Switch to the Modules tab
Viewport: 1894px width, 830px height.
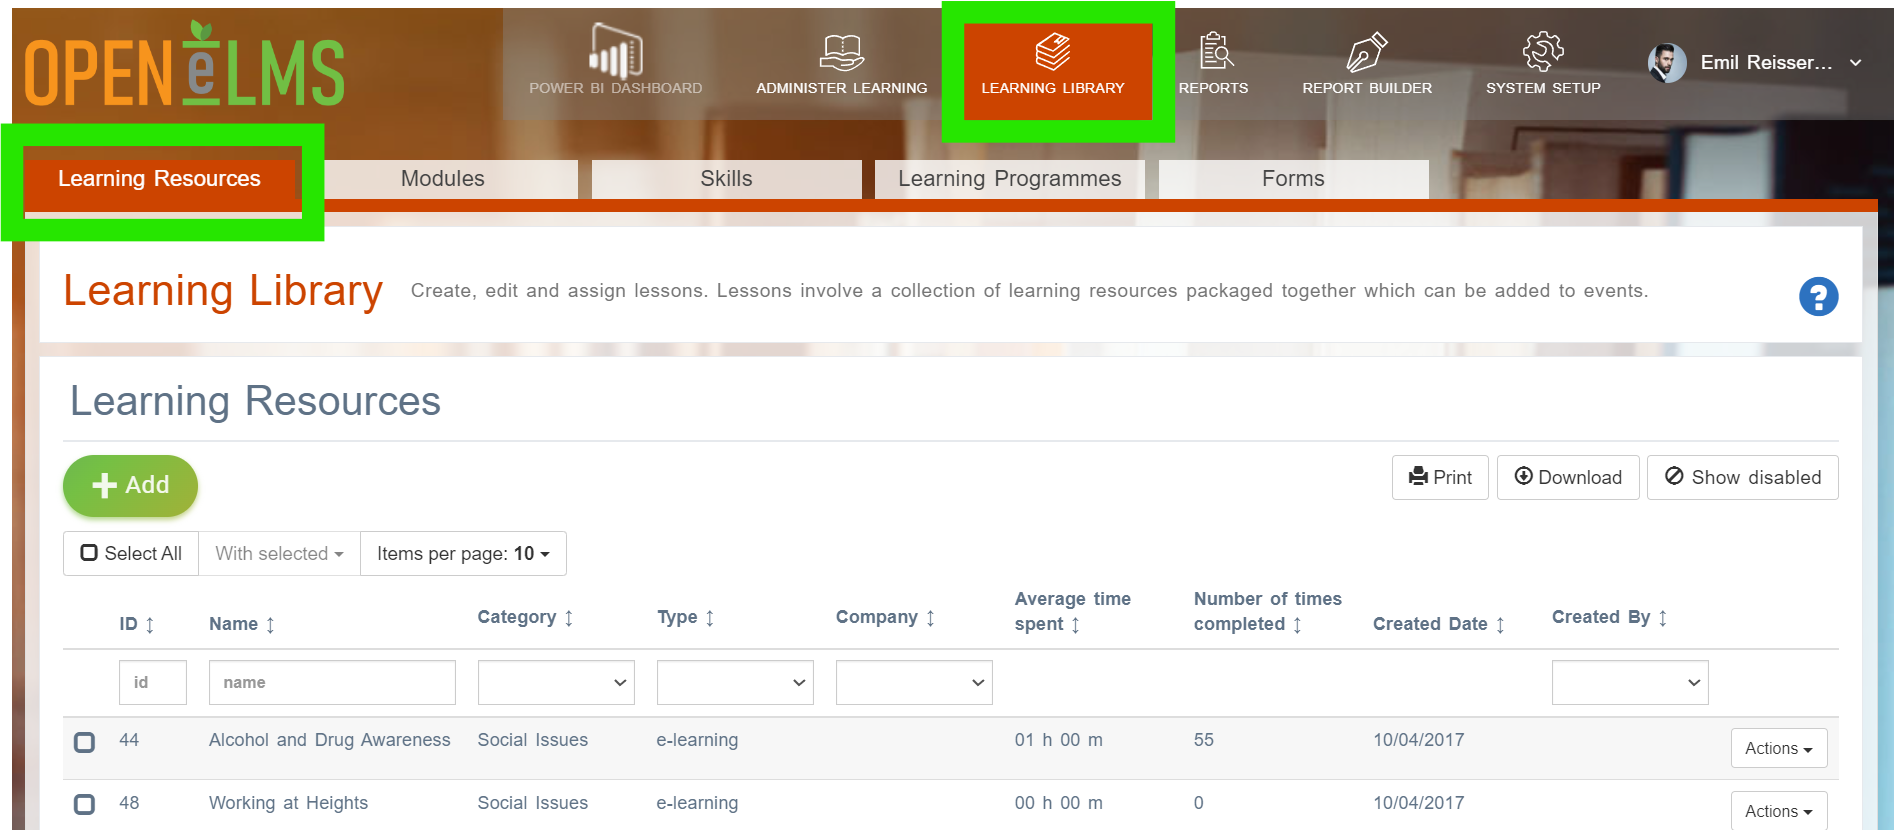(442, 179)
